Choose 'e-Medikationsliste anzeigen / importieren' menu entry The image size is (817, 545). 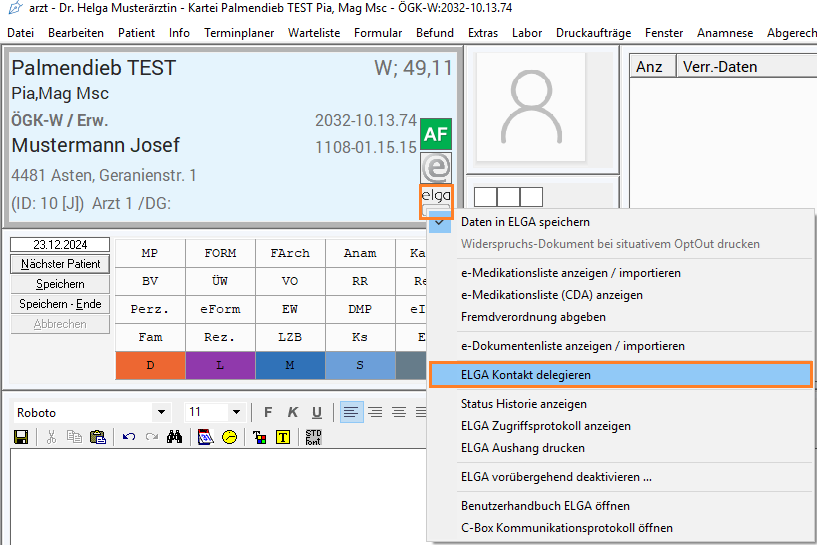point(570,273)
